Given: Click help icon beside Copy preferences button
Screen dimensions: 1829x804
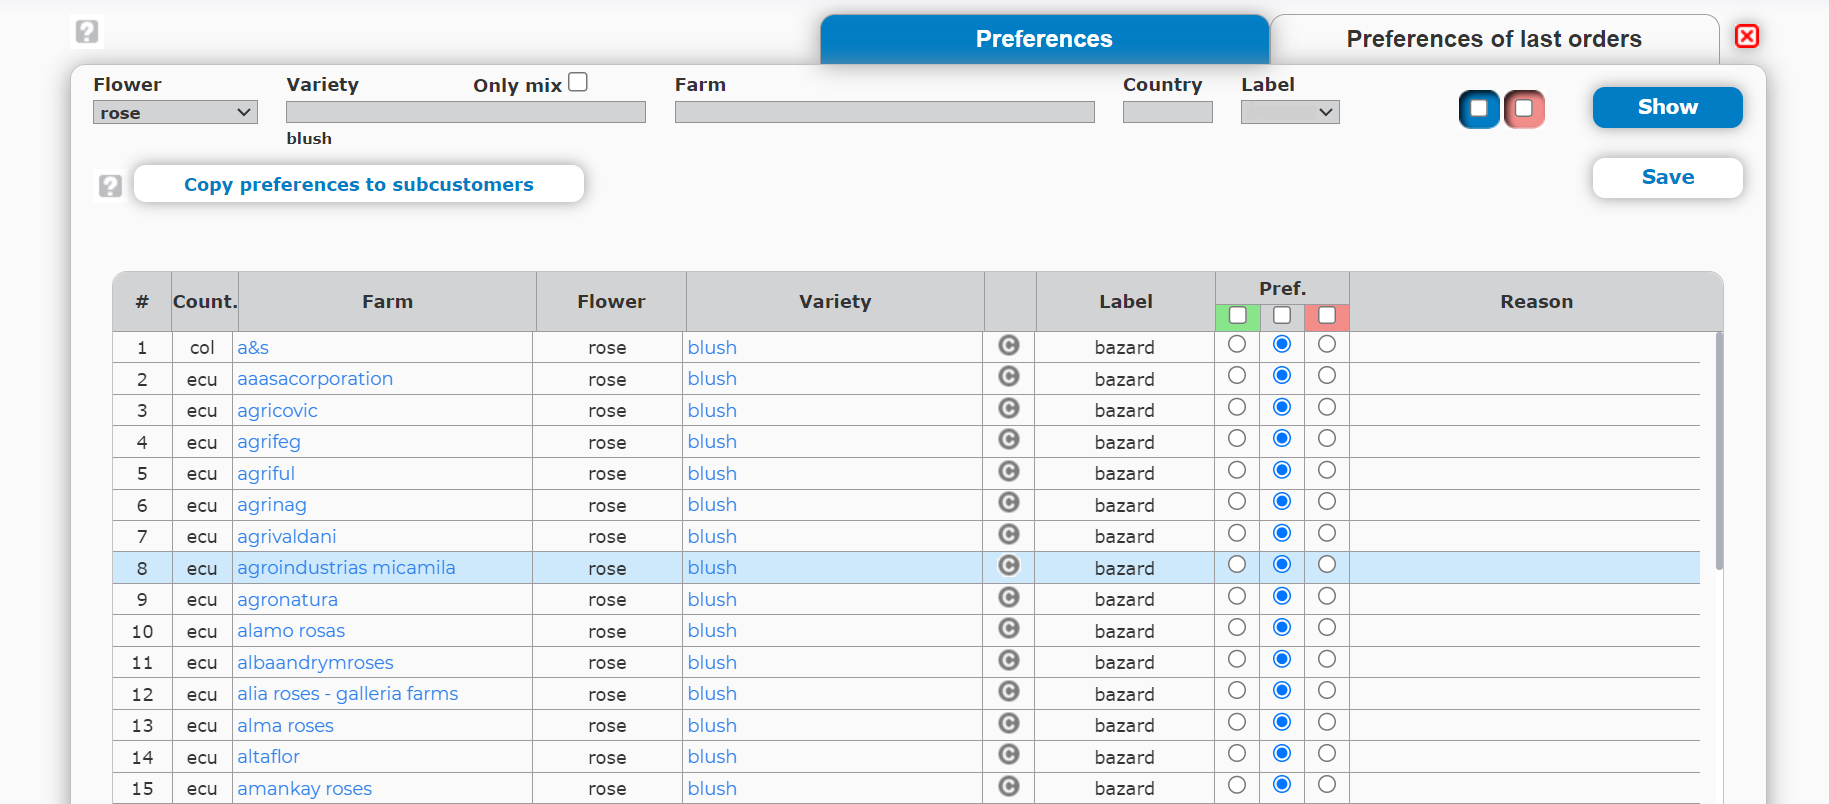Looking at the screenshot, I should coord(110,185).
